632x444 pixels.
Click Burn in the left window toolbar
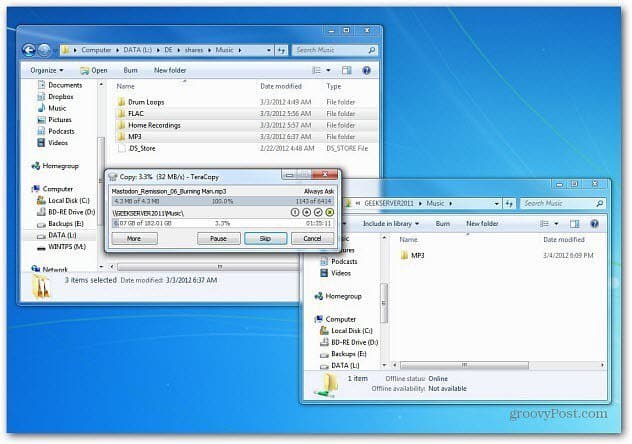[131, 71]
